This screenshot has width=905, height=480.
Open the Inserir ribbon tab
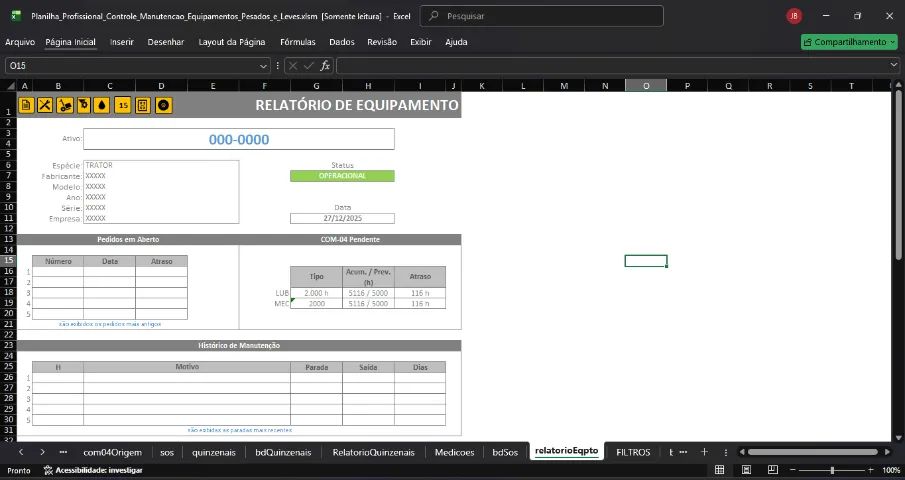[x=122, y=42]
